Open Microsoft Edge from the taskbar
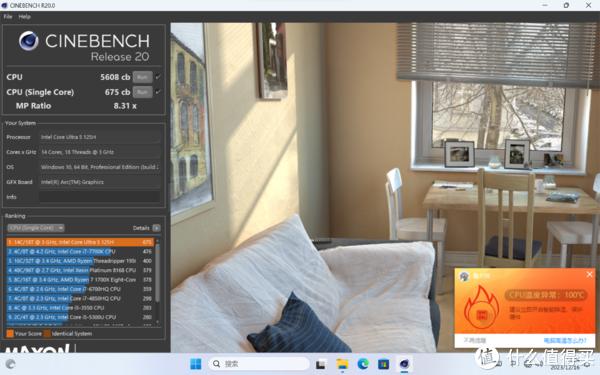 pos(363,364)
